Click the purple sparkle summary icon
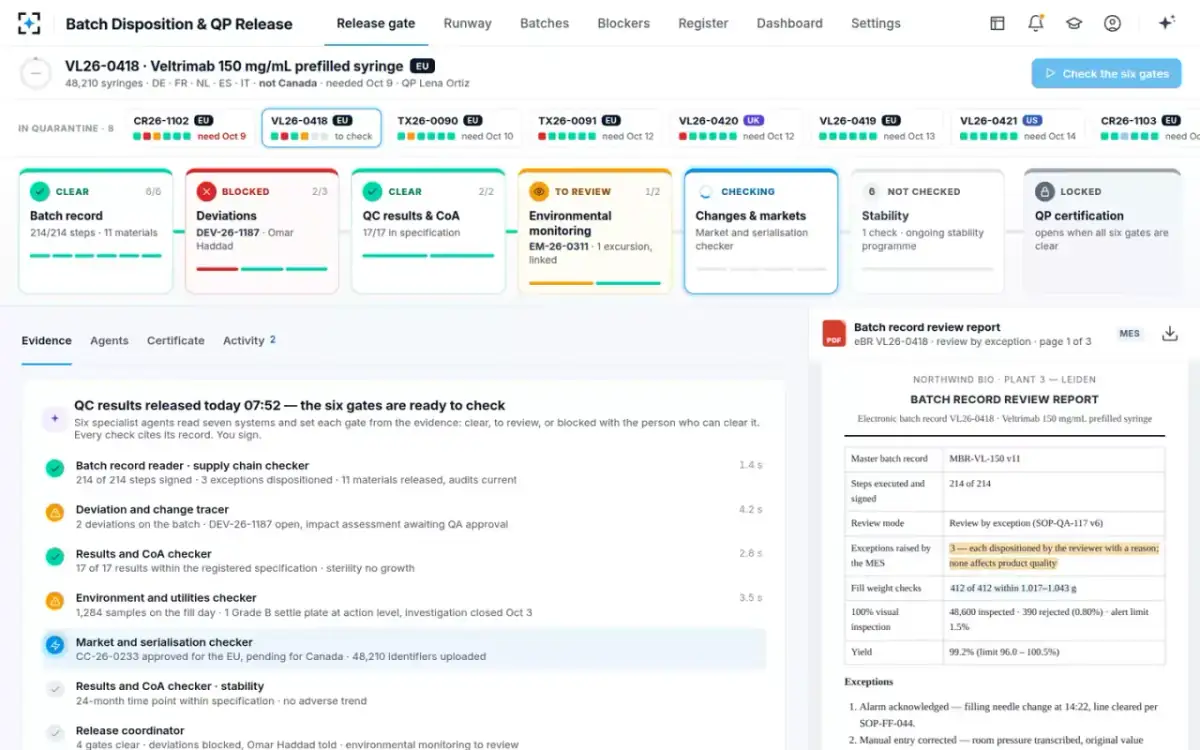The height and width of the screenshot is (750, 1200). 55,420
